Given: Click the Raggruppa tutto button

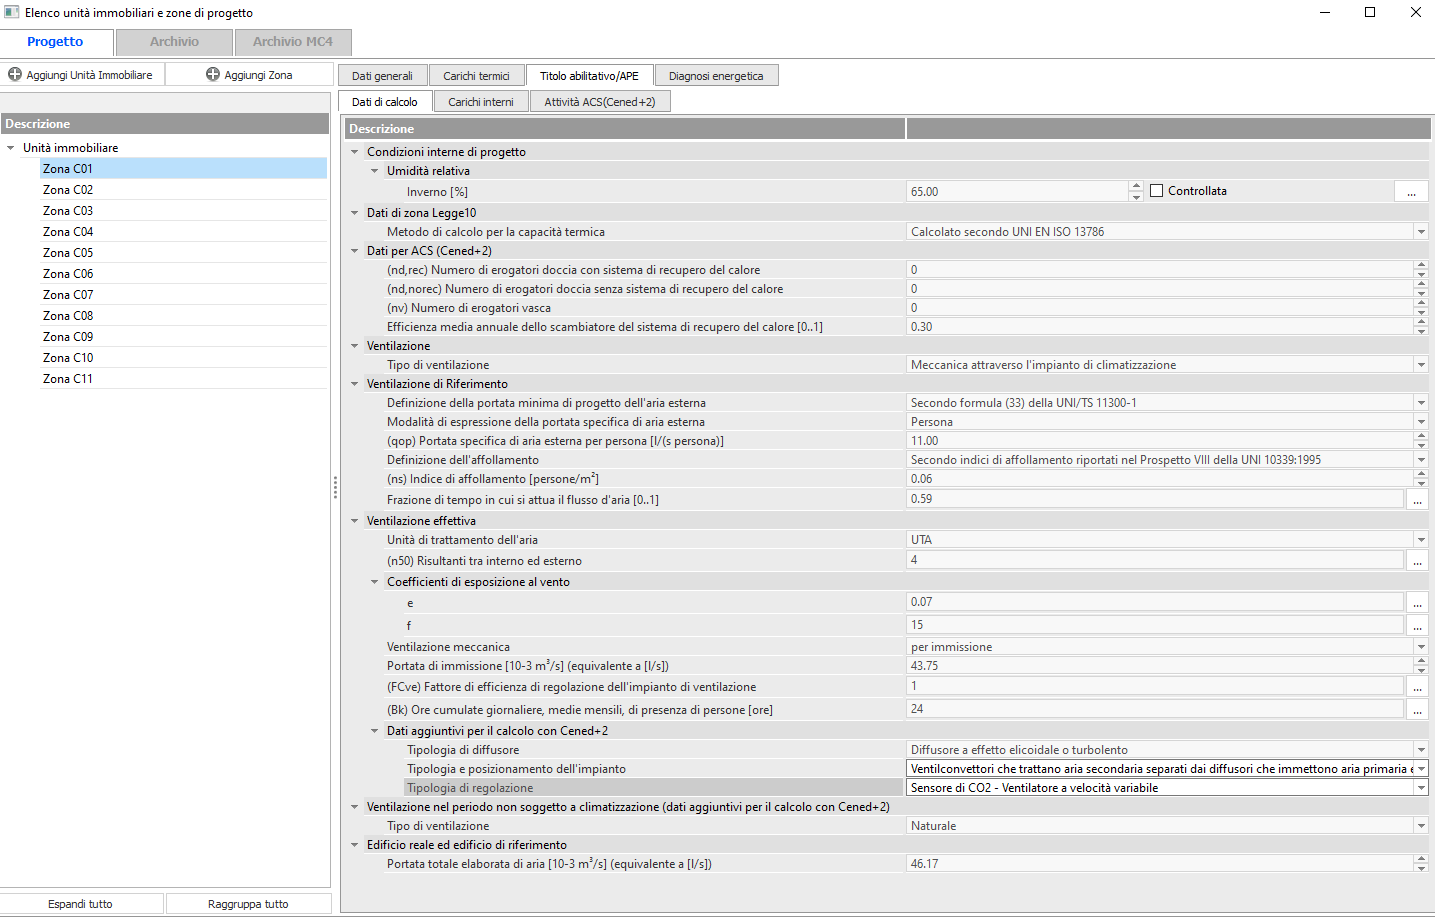Looking at the screenshot, I should [248, 904].
